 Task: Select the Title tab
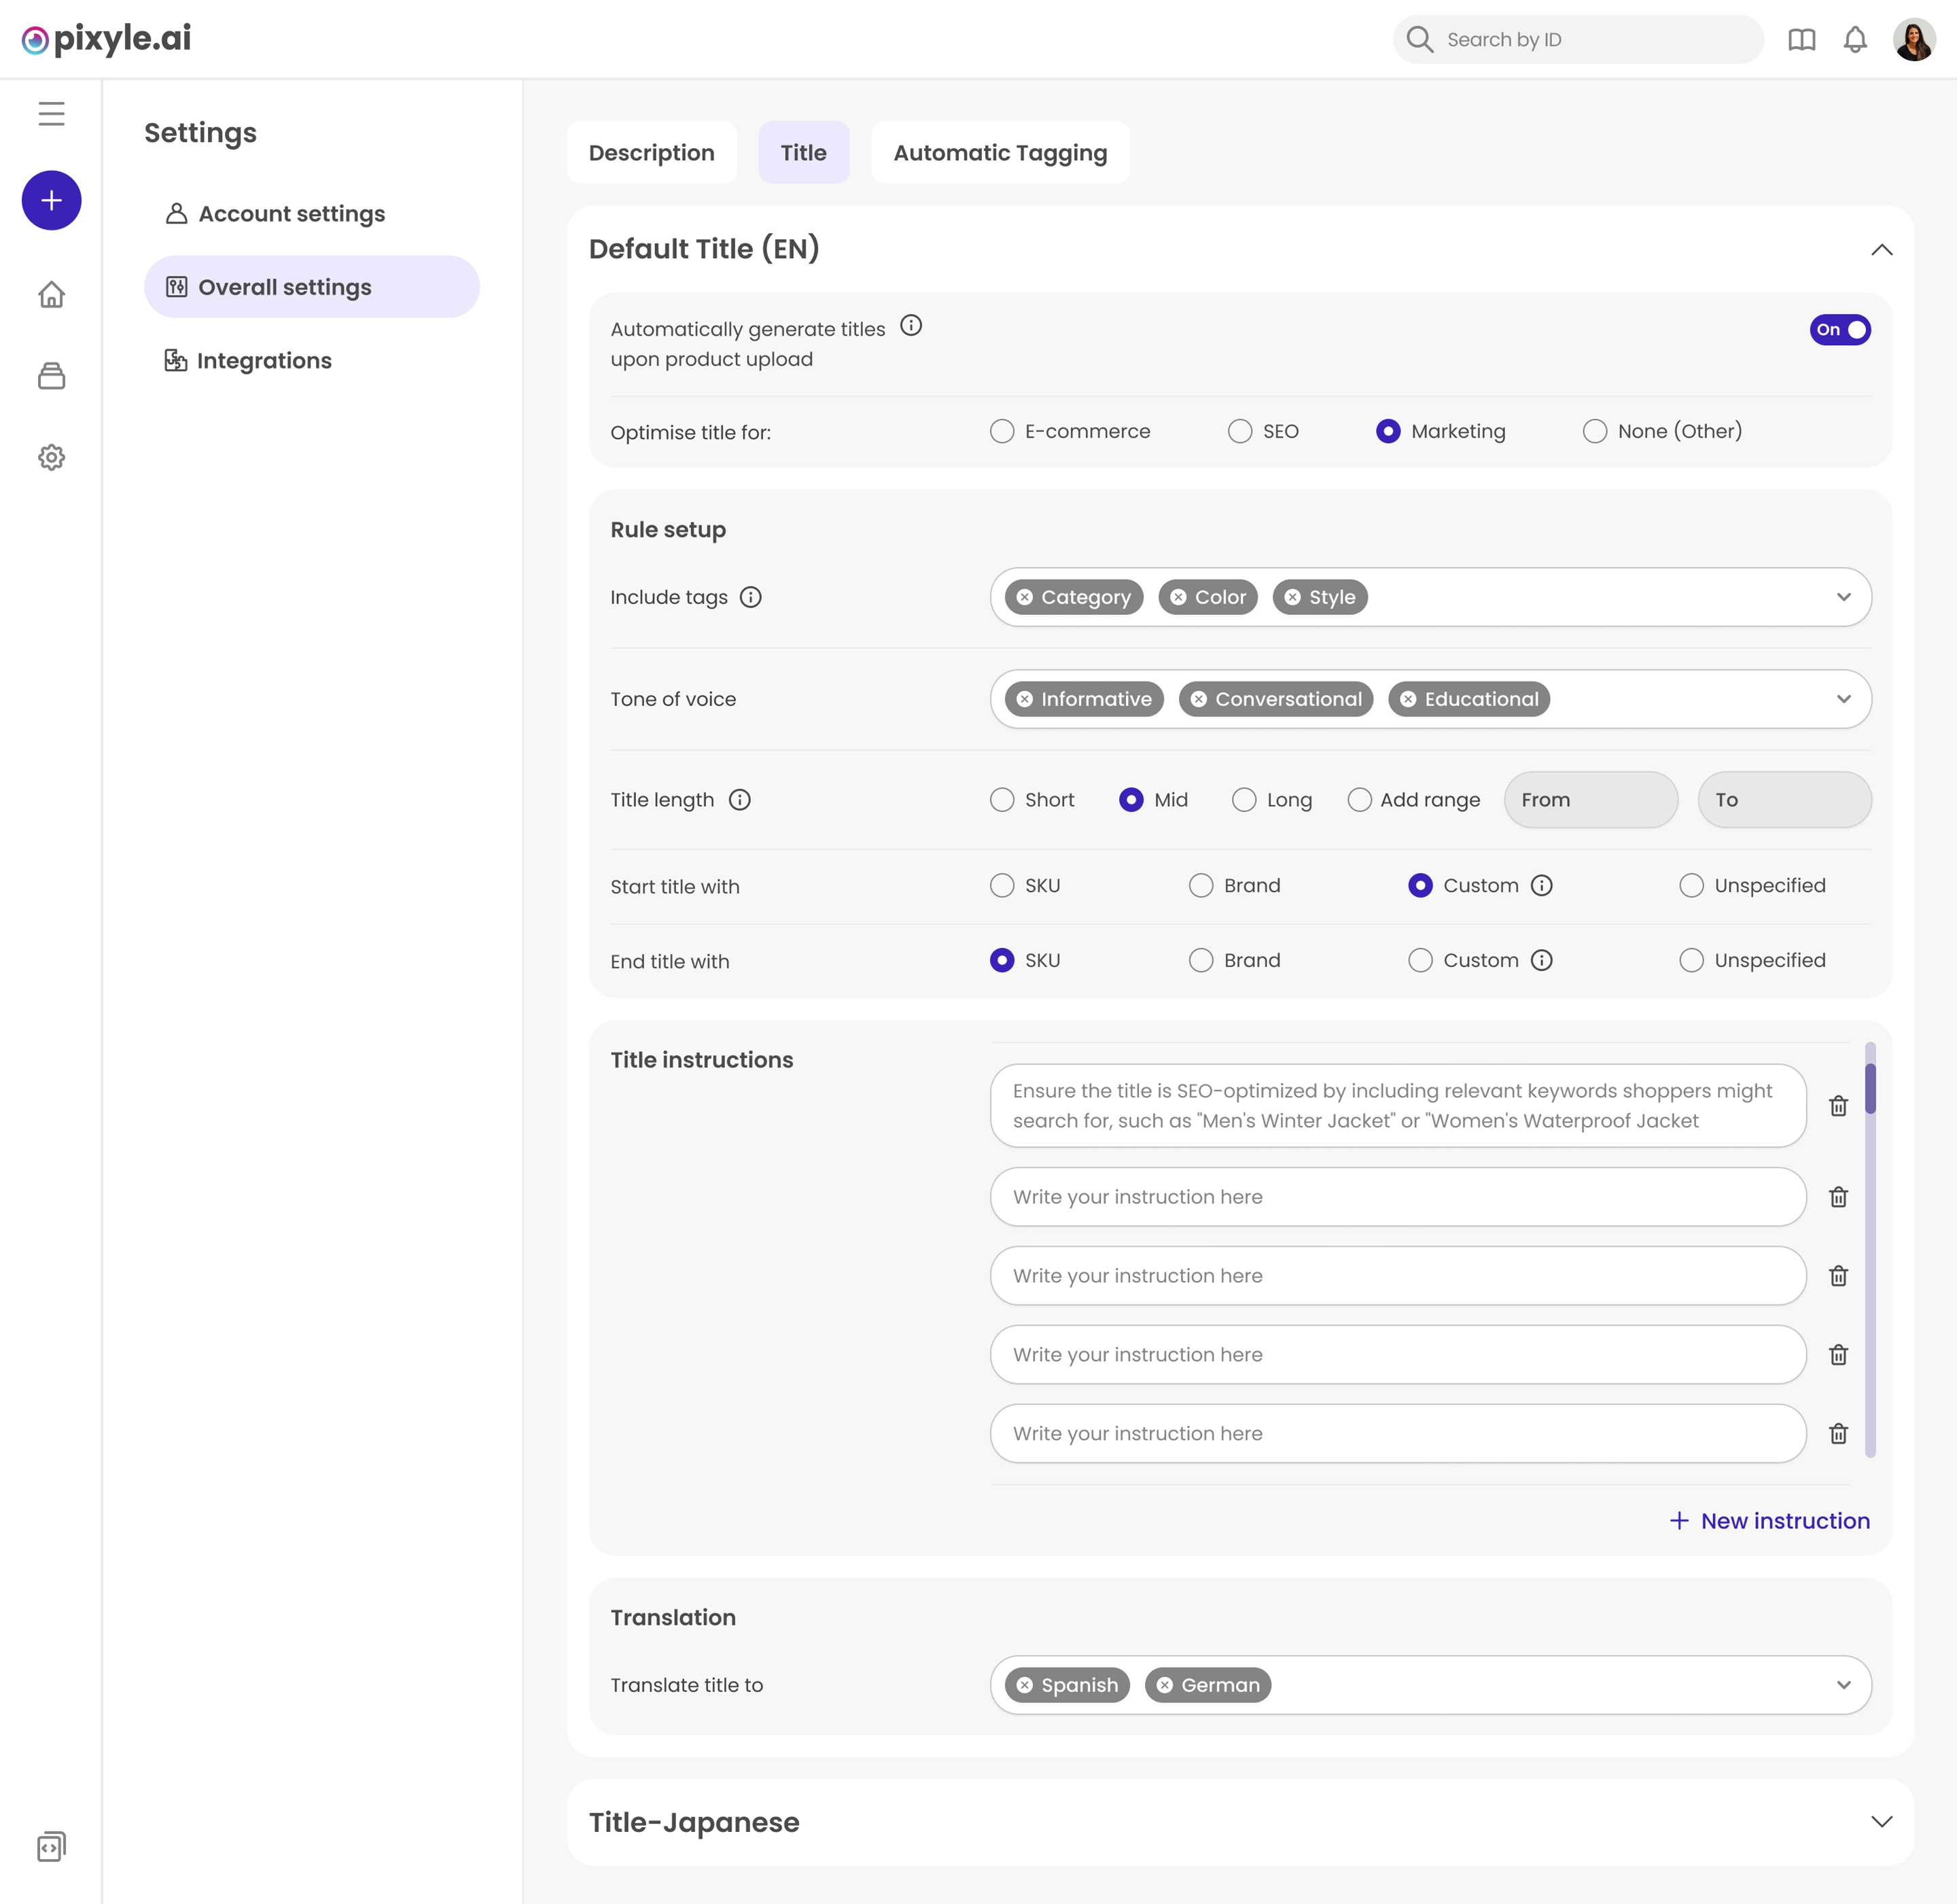pos(803,153)
